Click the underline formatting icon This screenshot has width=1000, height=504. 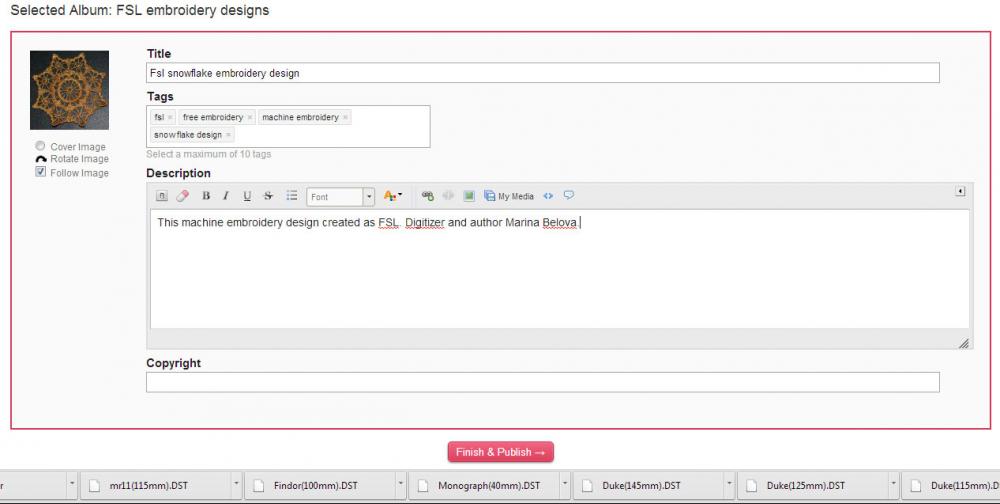coord(247,196)
